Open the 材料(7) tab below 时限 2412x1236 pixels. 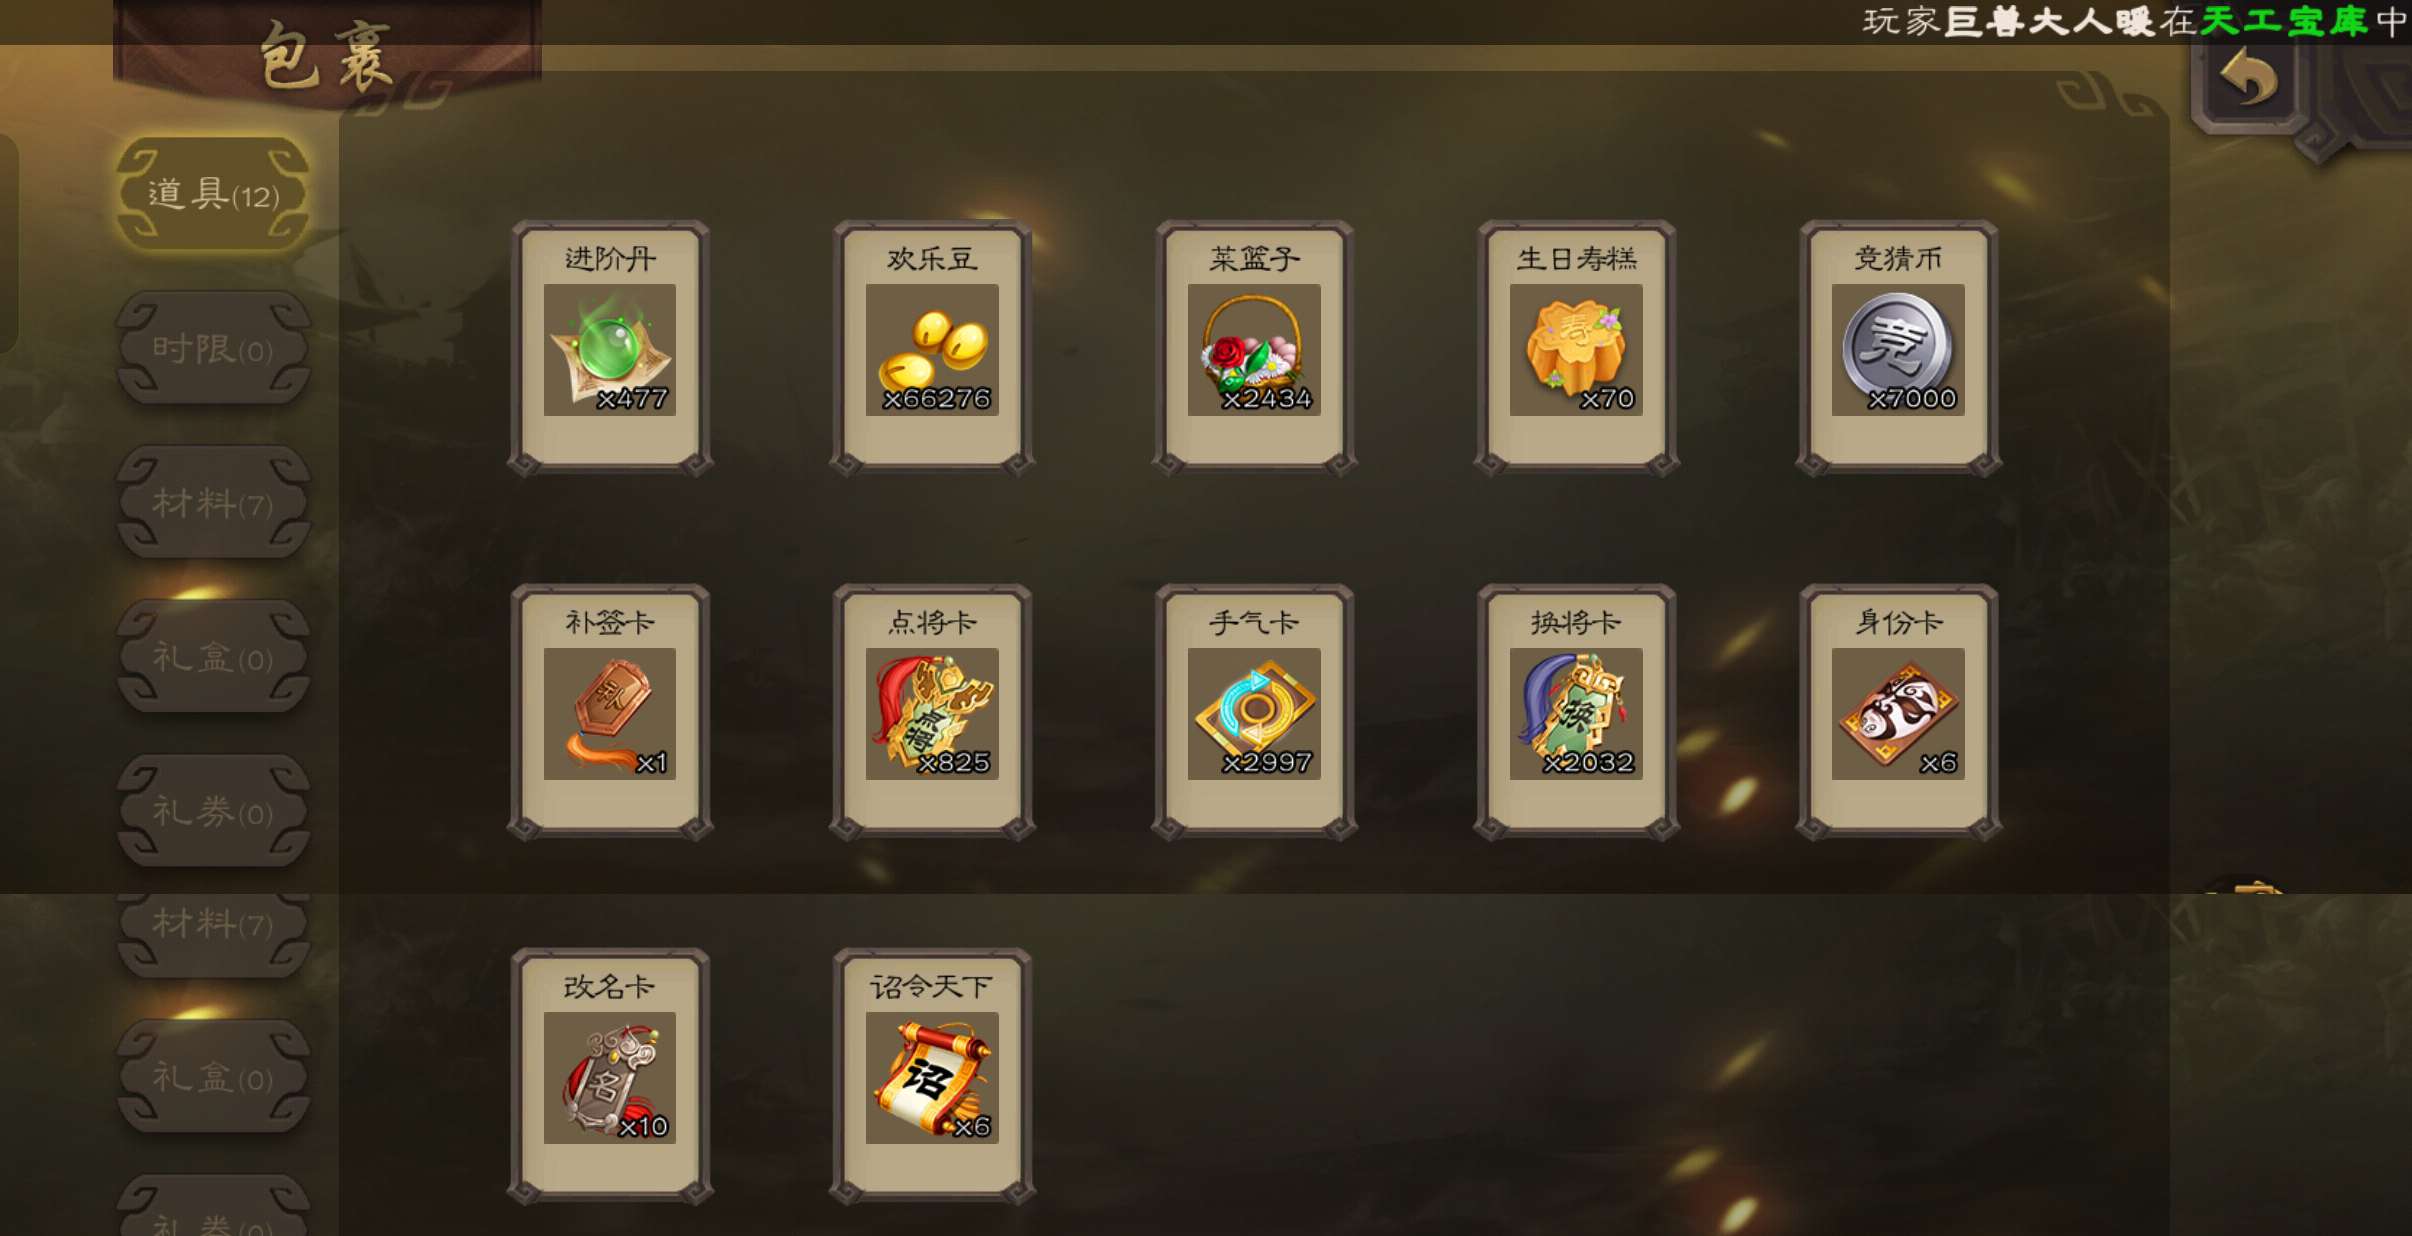[x=213, y=502]
